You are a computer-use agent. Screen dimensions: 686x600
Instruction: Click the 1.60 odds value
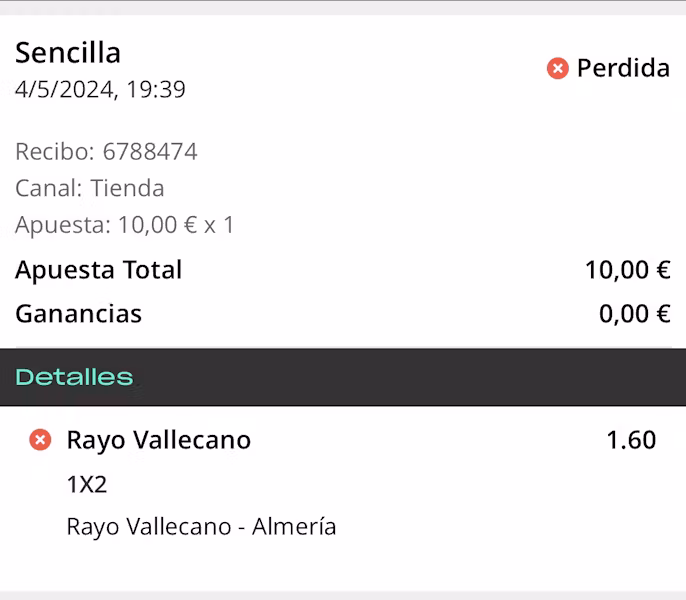(x=631, y=440)
